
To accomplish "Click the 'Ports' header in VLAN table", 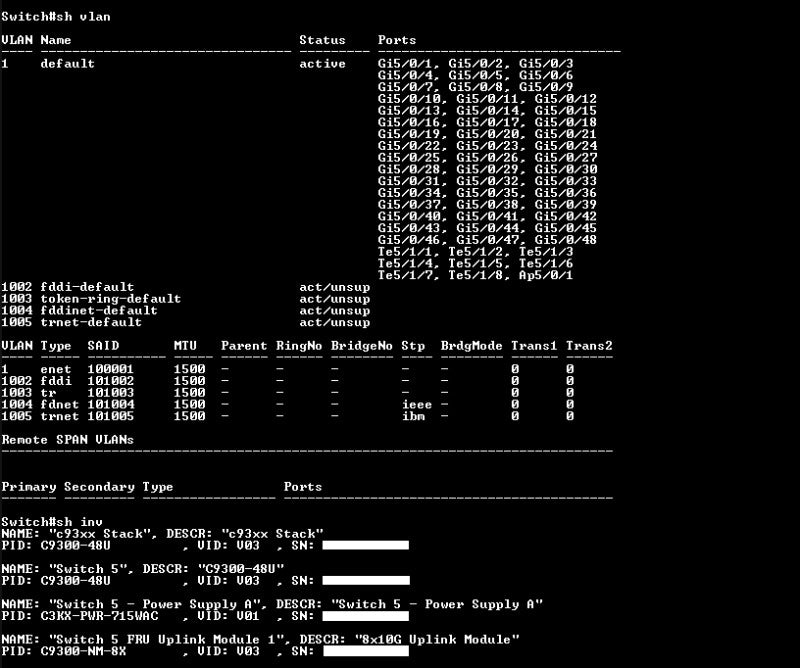I will click(x=396, y=40).
